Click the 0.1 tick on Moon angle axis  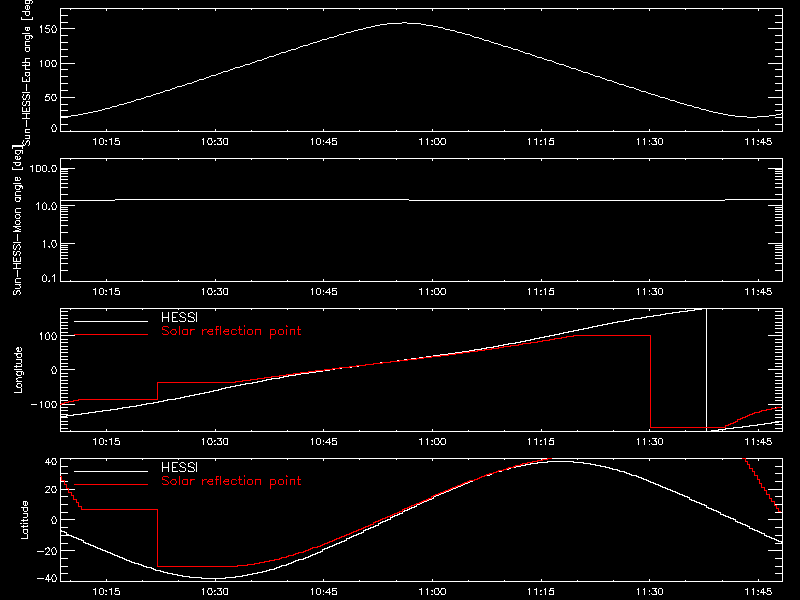pyautogui.click(x=49, y=278)
